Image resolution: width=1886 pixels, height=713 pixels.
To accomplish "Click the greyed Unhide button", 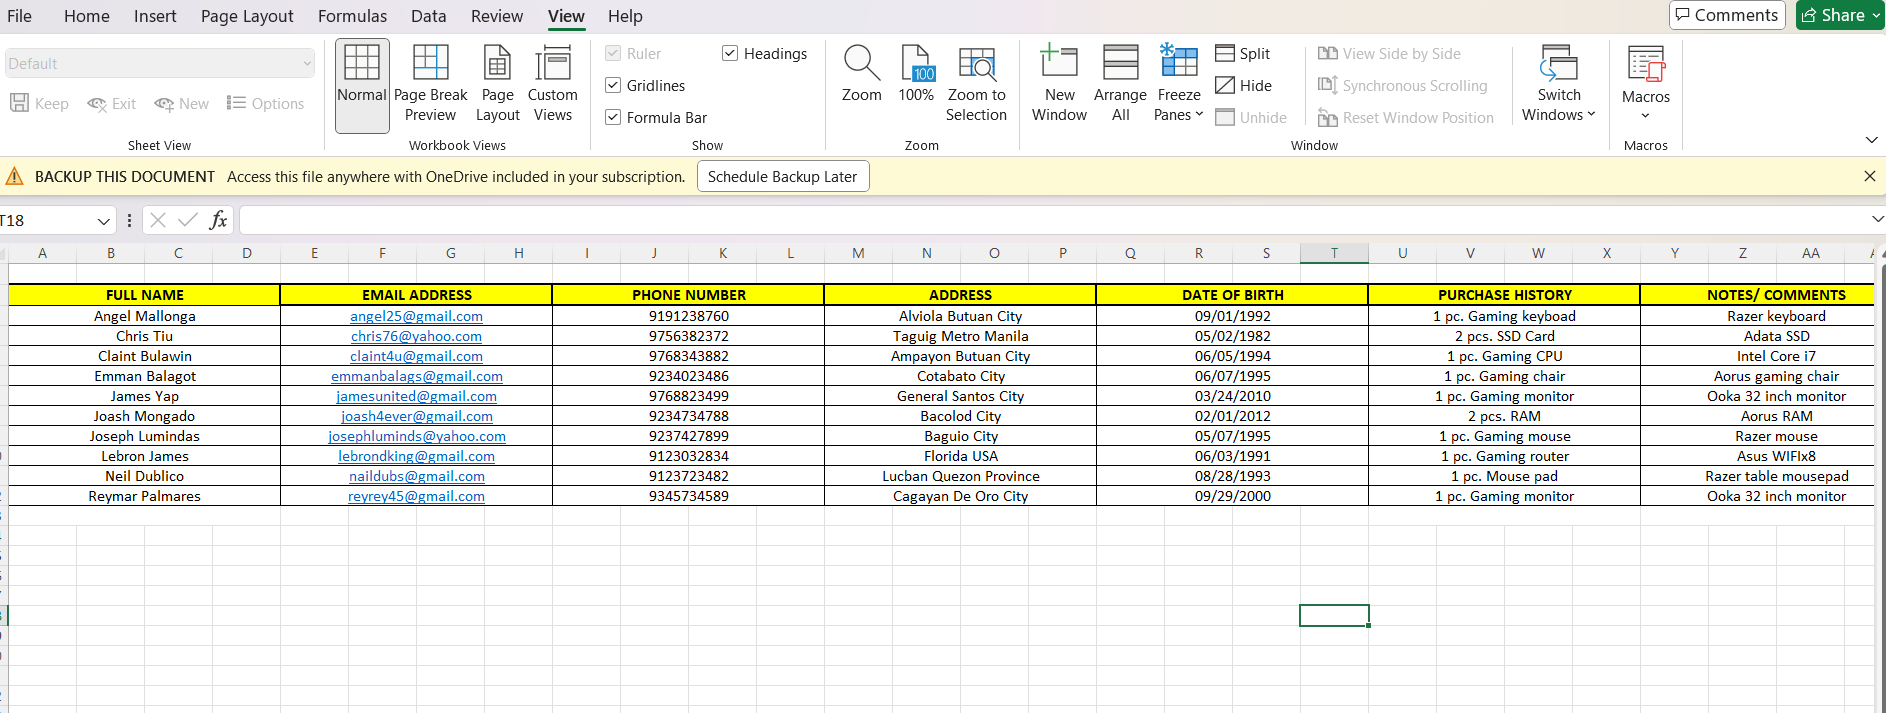I will pos(1251,118).
